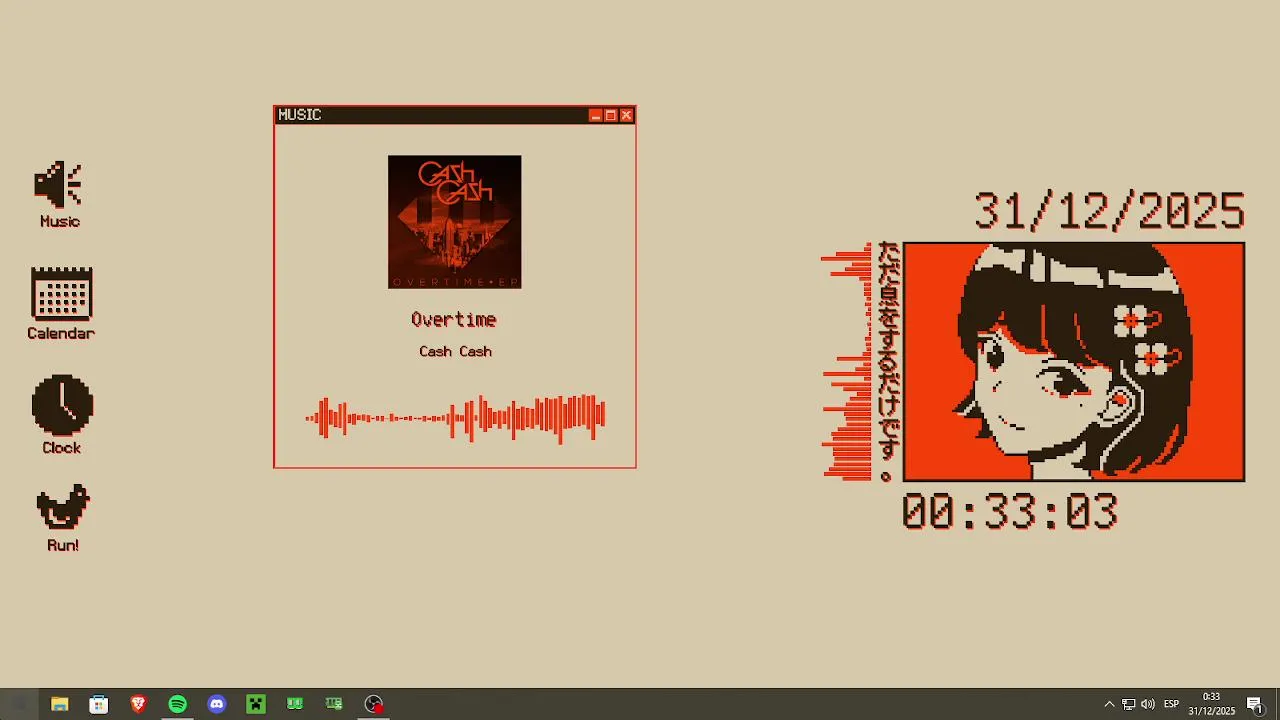Launch the Run! bird icon
Screen dimensions: 1280x720
click(x=63, y=508)
